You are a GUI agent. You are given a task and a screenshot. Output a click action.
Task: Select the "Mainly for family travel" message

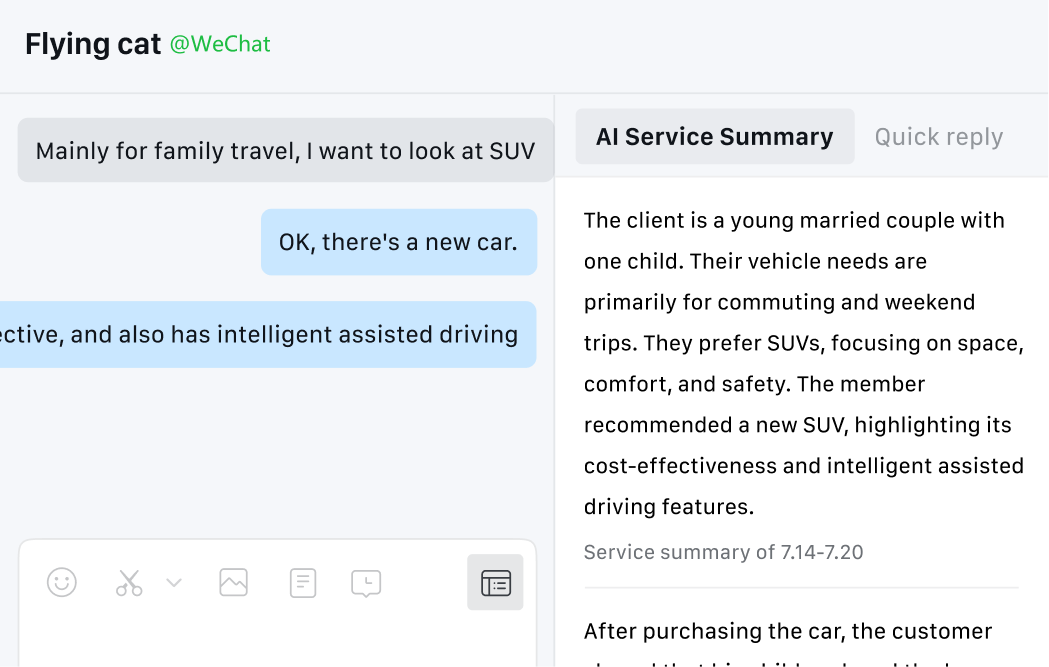coord(285,151)
